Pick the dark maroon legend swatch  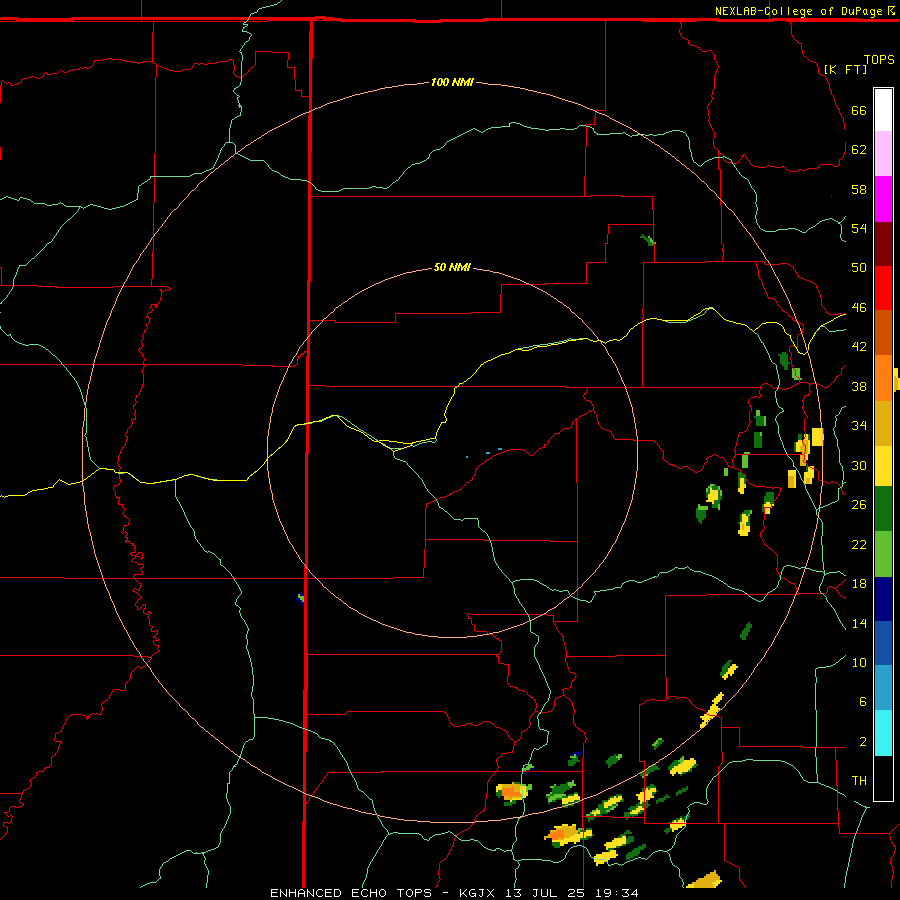pos(883,244)
